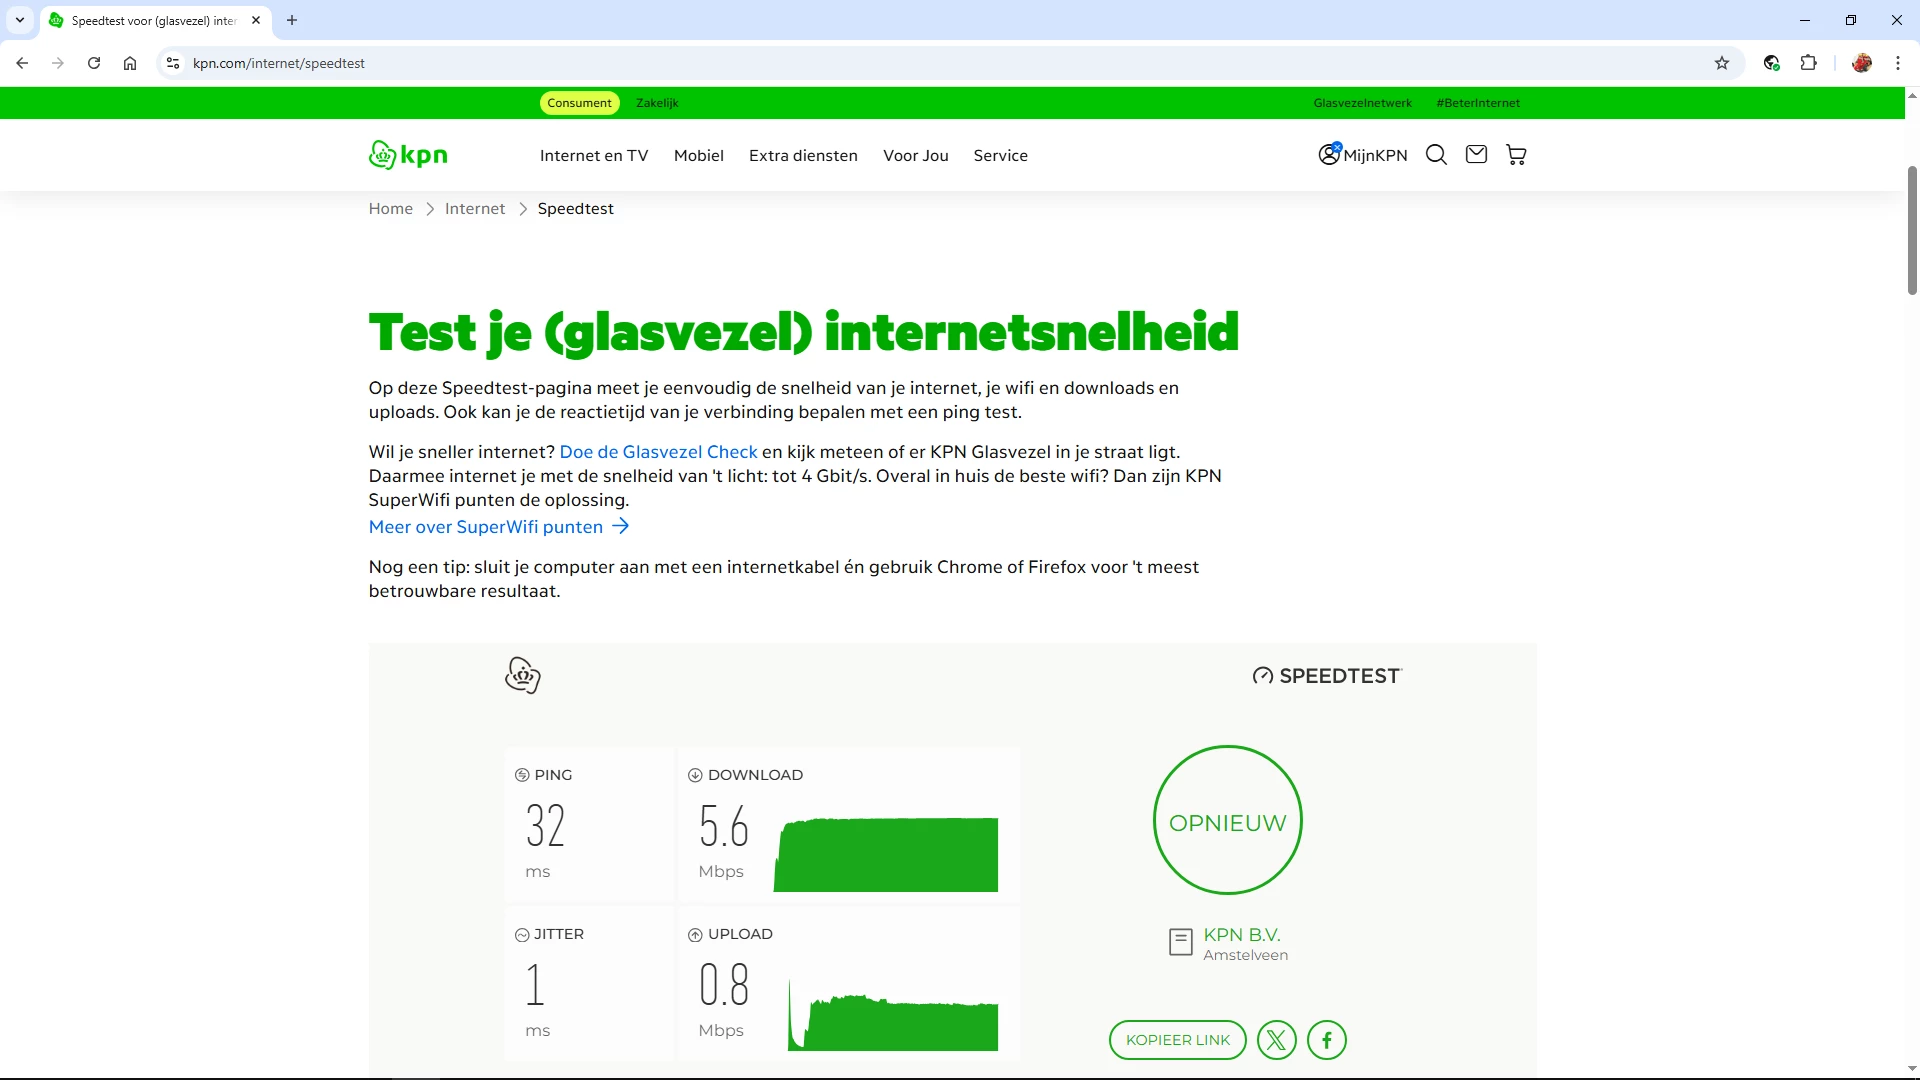Click the KPN logo in header
Viewport: 1920px width, 1080px height.
click(x=408, y=155)
